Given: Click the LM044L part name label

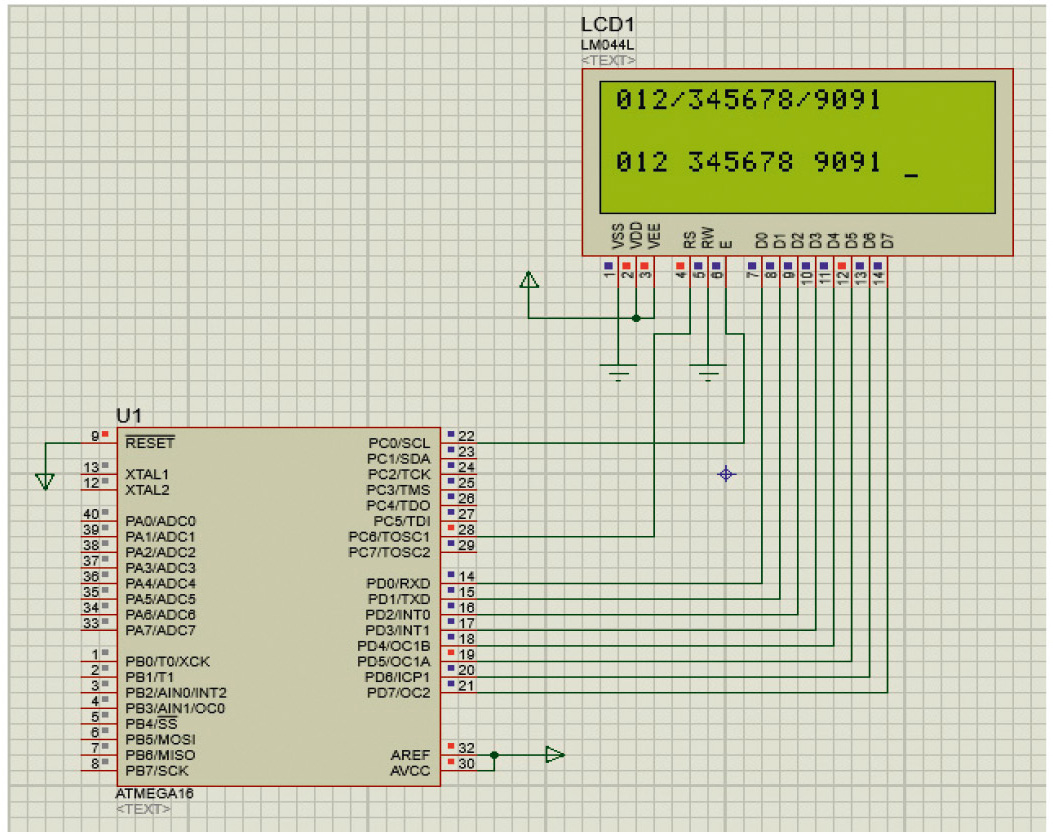Looking at the screenshot, I should pyautogui.click(x=606, y=45).
